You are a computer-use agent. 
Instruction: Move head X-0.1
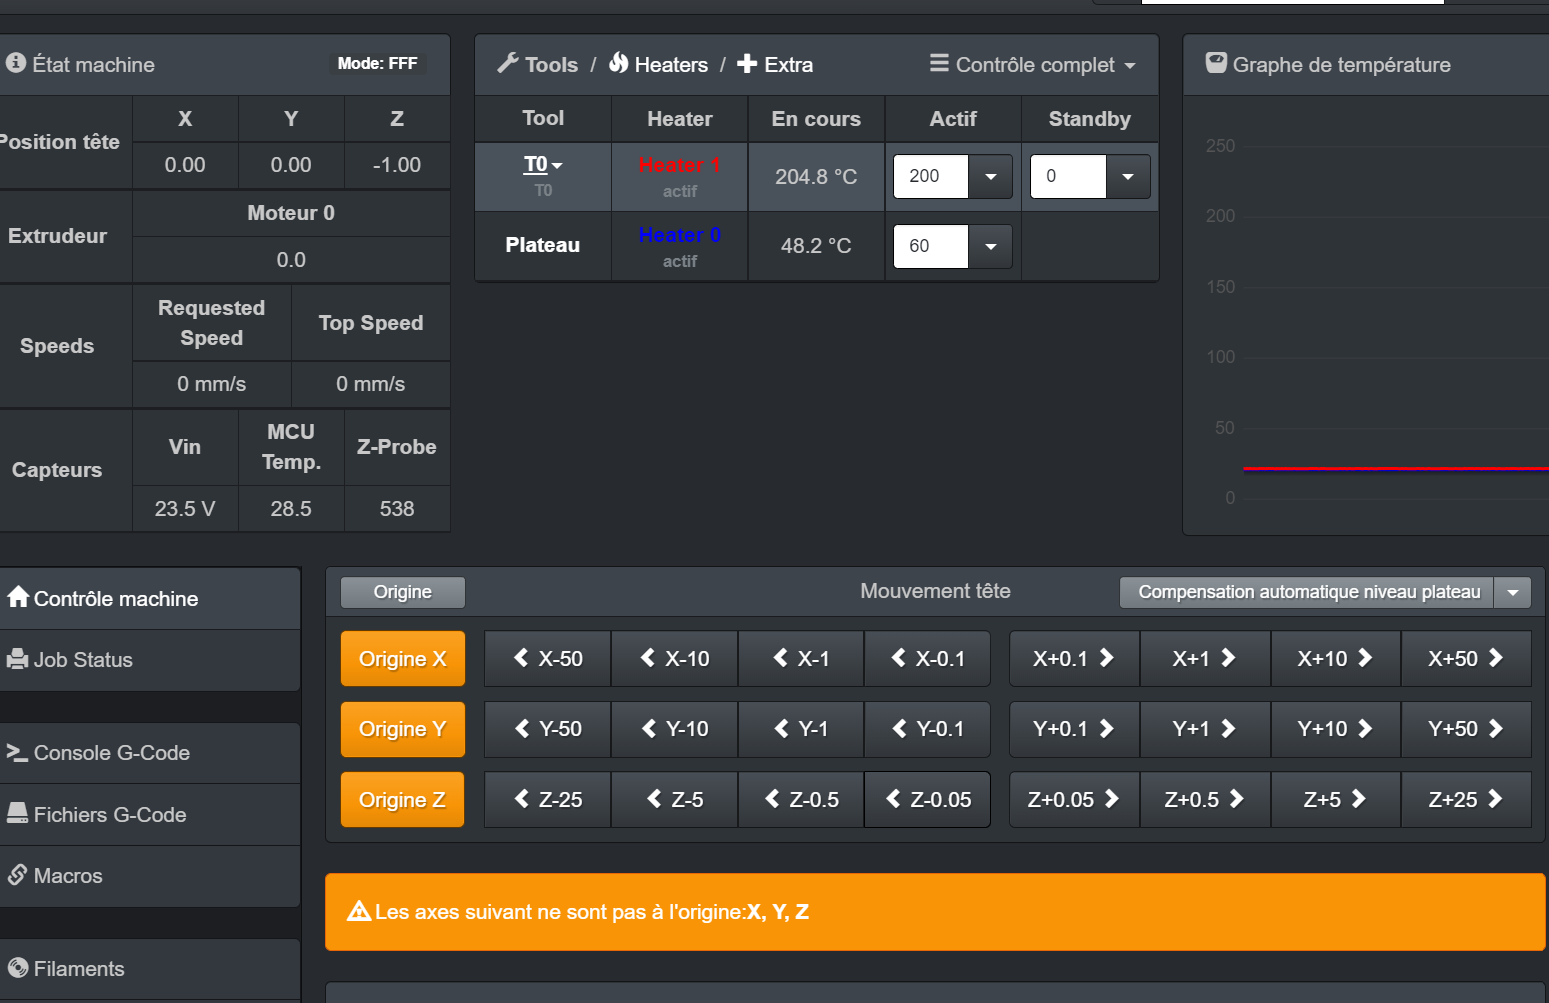[x=927, y=659]
